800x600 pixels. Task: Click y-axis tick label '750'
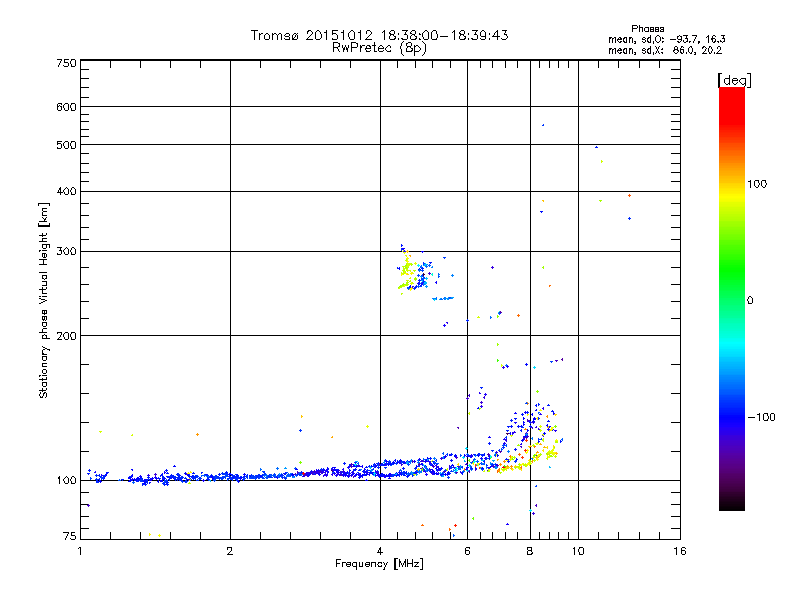pyautogui.click(x=66, y=63)
